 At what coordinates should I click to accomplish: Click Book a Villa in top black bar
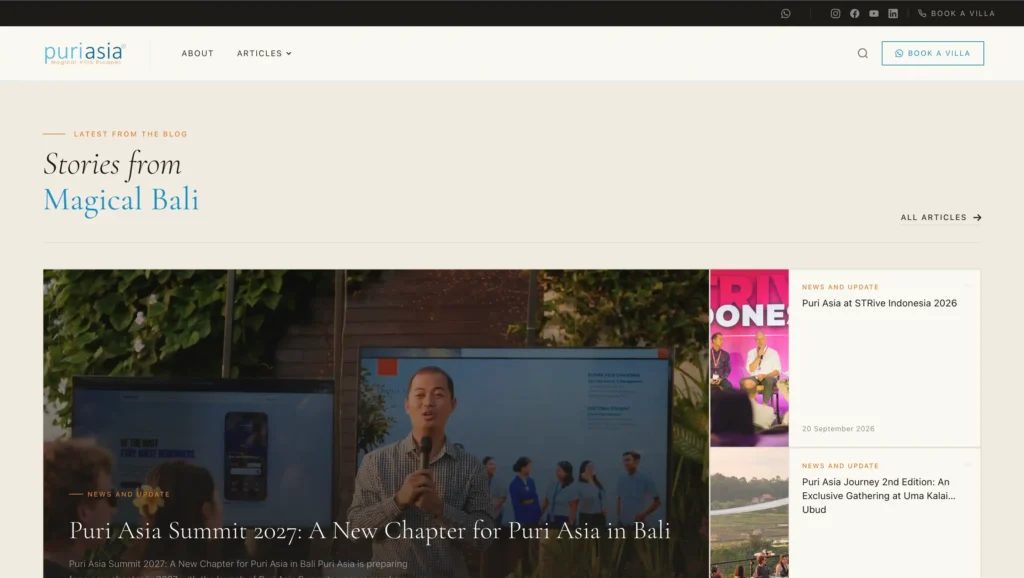click(x=957, y=14)
